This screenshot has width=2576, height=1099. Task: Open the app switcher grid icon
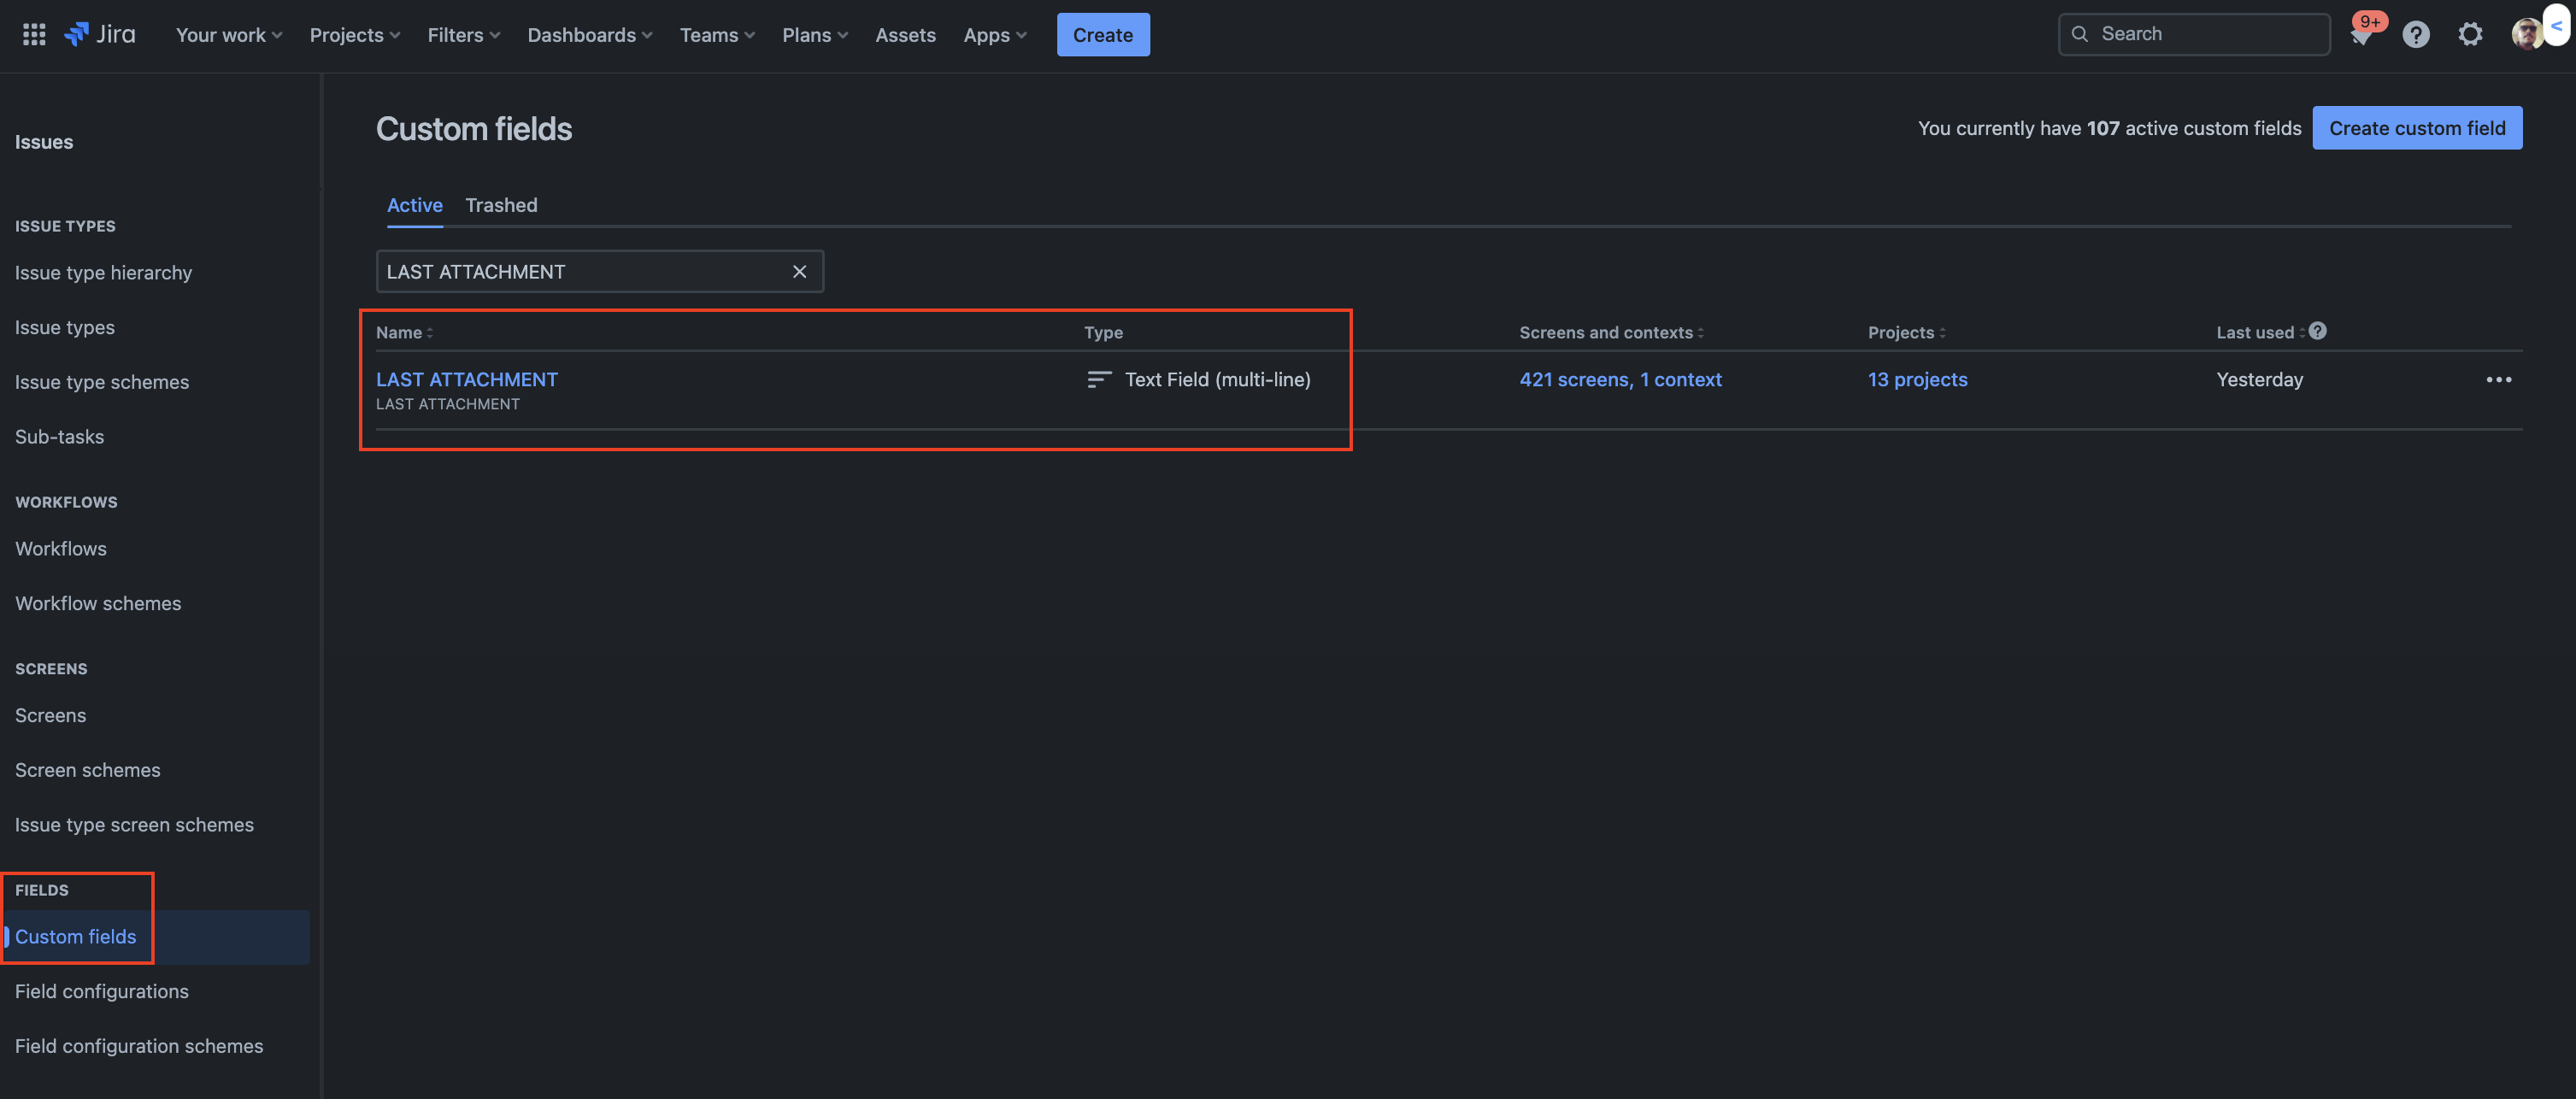click(34, 35)
